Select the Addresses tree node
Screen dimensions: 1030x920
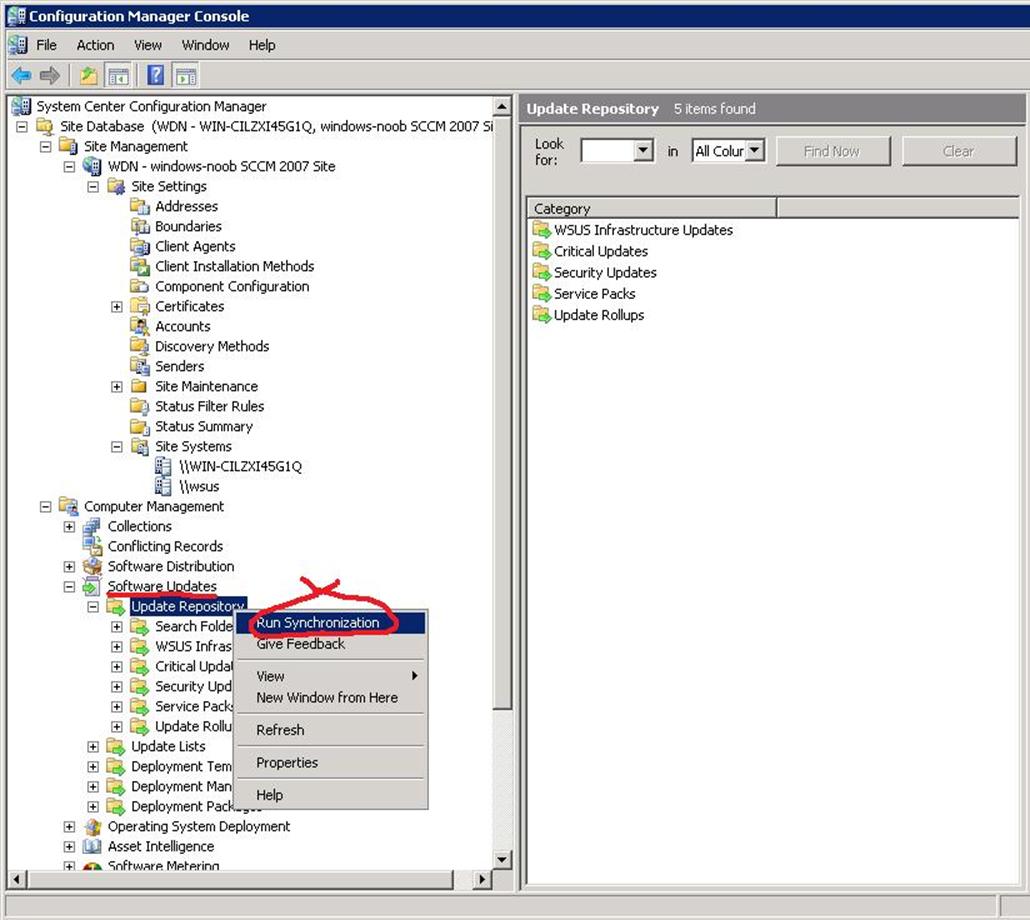[x=187, y=206]
